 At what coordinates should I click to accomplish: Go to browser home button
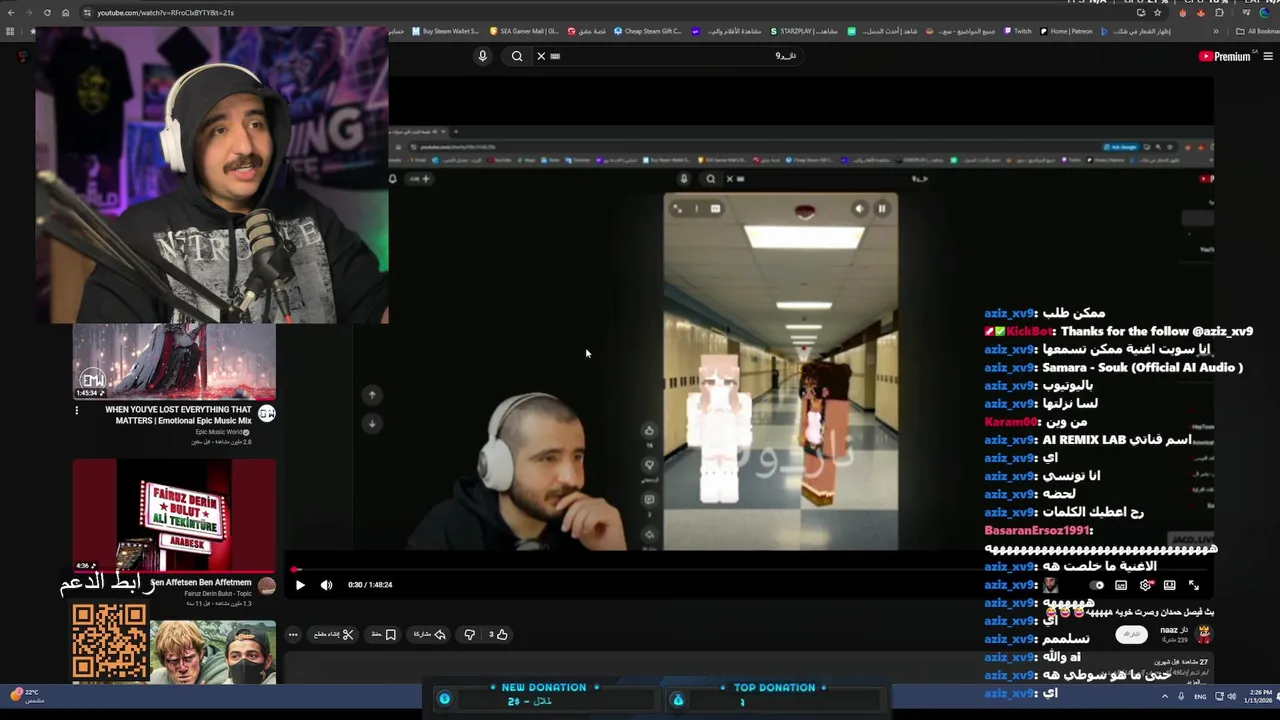66,12
